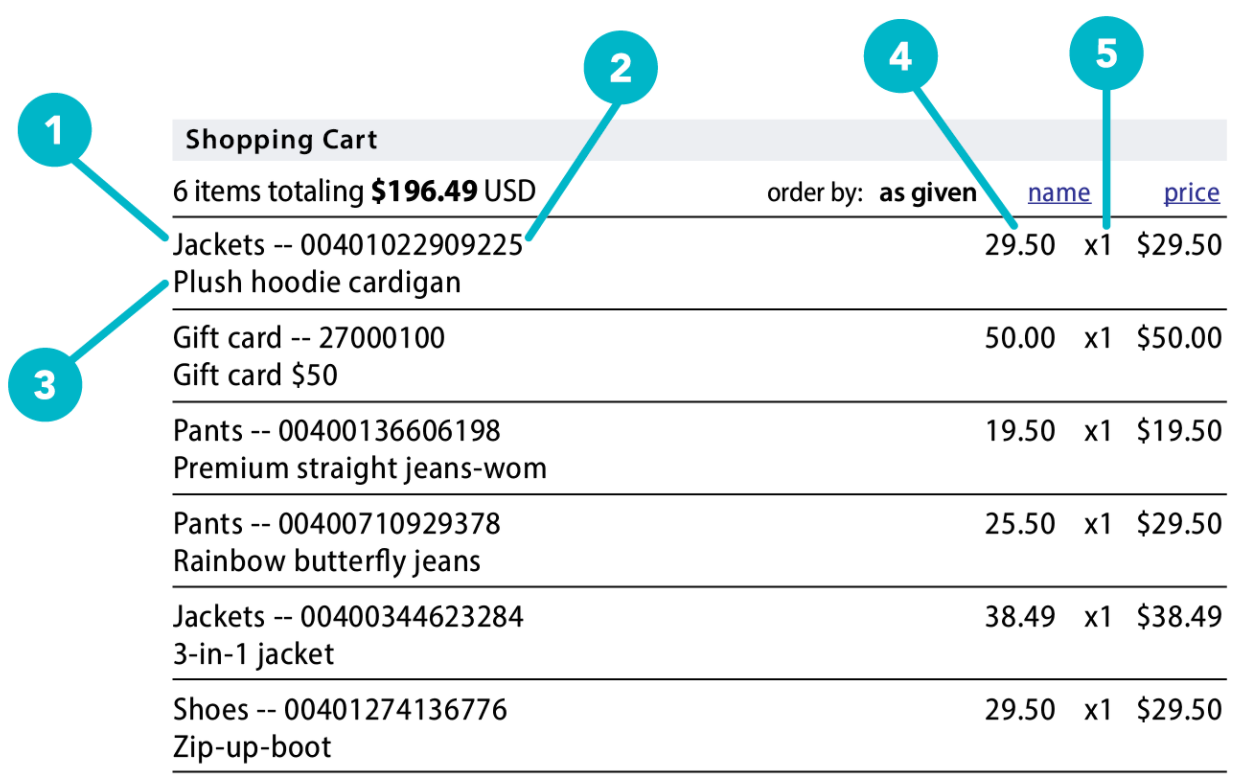Select the Premium straight jeans-wom row
This screenshot has height=780, width=1238.
click(x=359, y=468)
